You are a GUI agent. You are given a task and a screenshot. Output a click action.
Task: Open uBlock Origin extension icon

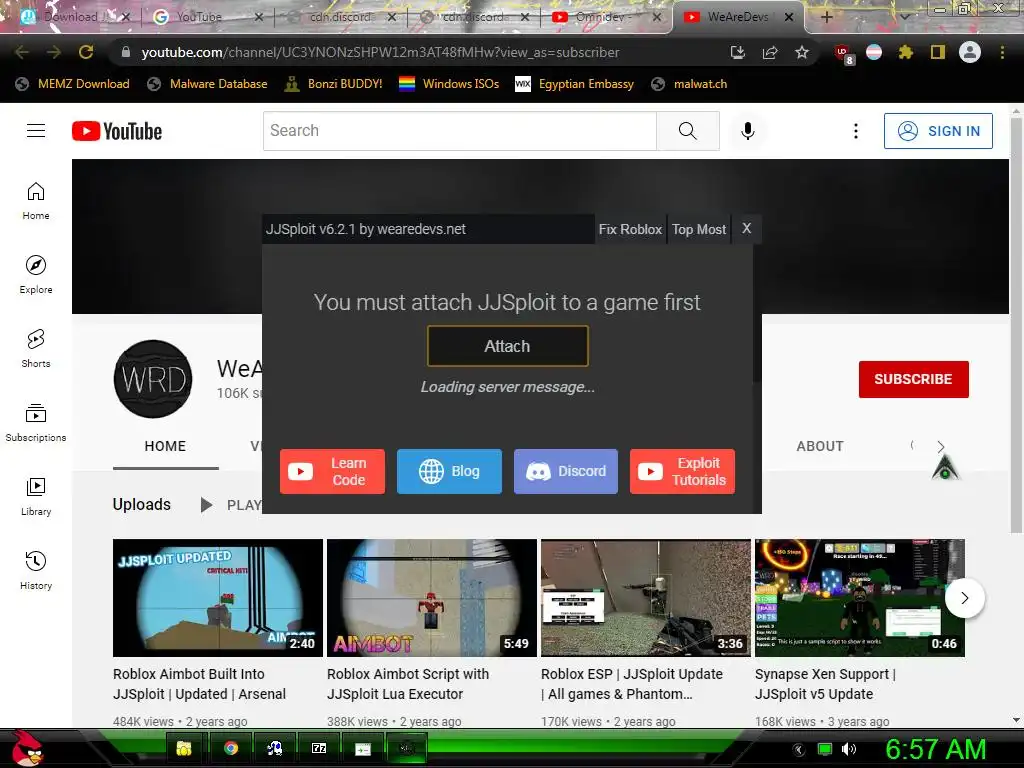point(843,54)
